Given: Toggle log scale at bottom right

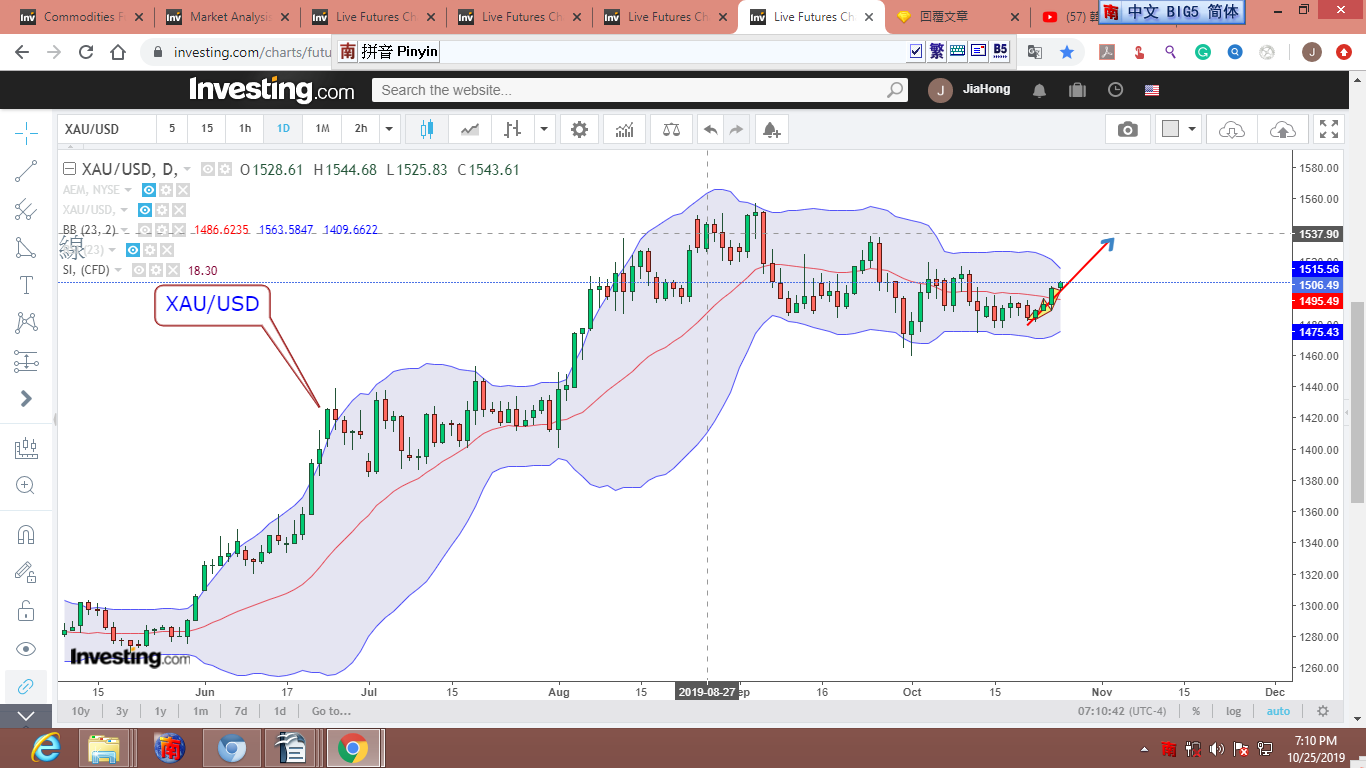Looking at the screenshot, I should [1233, 711].
